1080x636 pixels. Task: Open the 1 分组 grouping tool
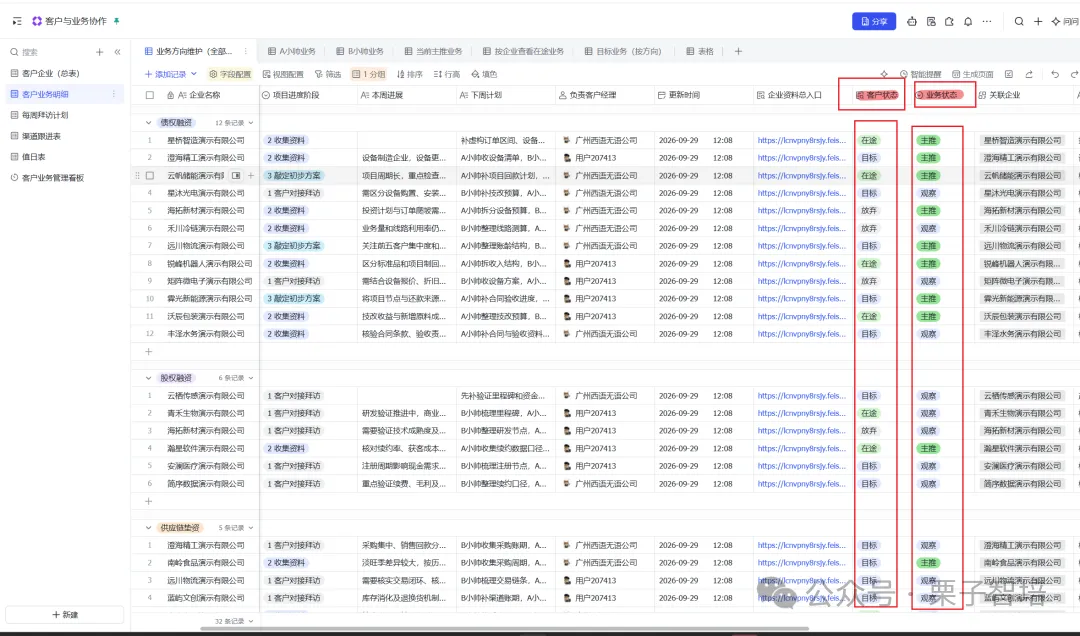click(368, 74)
